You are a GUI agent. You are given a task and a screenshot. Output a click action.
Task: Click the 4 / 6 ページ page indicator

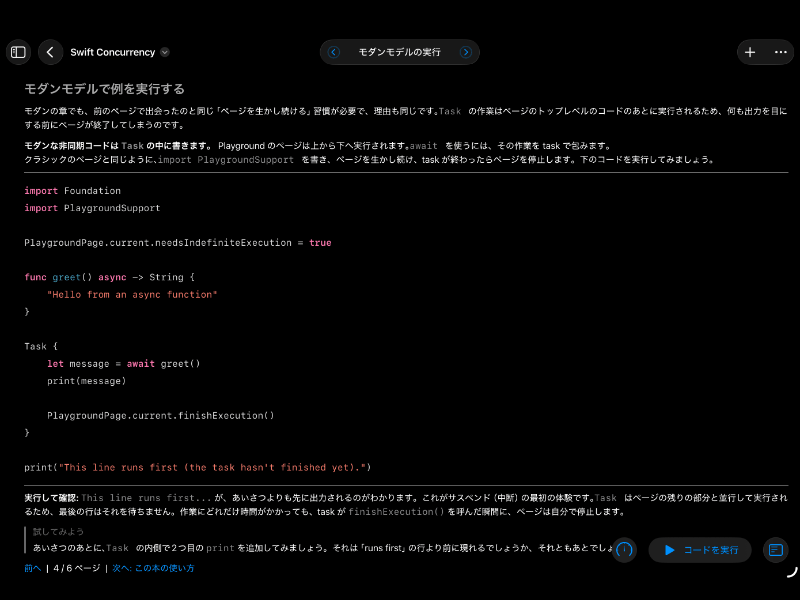coord(77,568)
